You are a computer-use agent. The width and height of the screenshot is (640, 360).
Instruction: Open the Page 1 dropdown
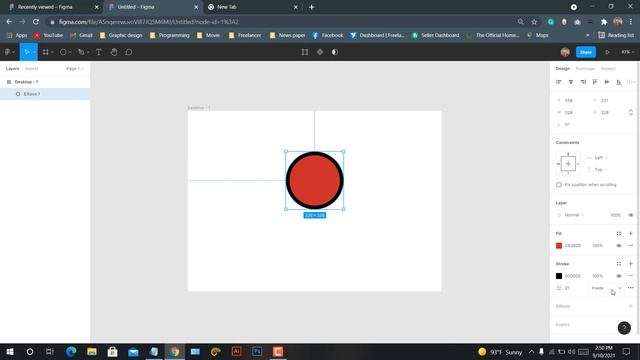click(x=75, y=69)
